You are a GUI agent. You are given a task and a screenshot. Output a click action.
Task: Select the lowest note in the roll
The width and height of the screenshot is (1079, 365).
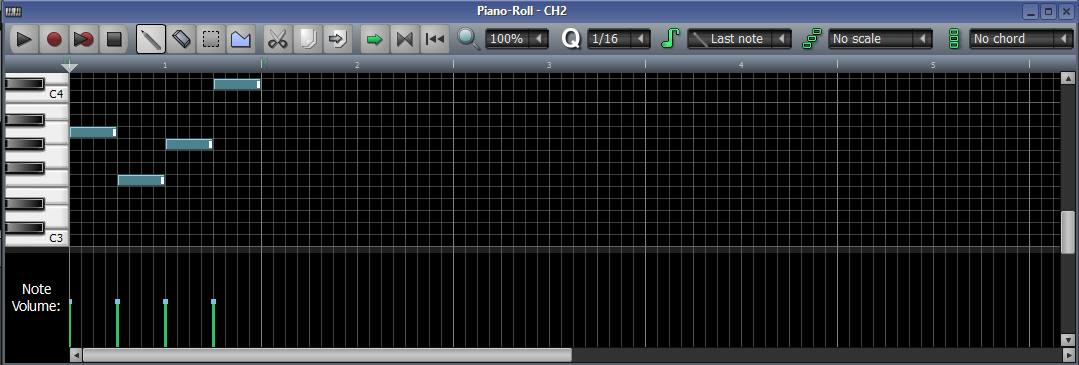[141, 180]
